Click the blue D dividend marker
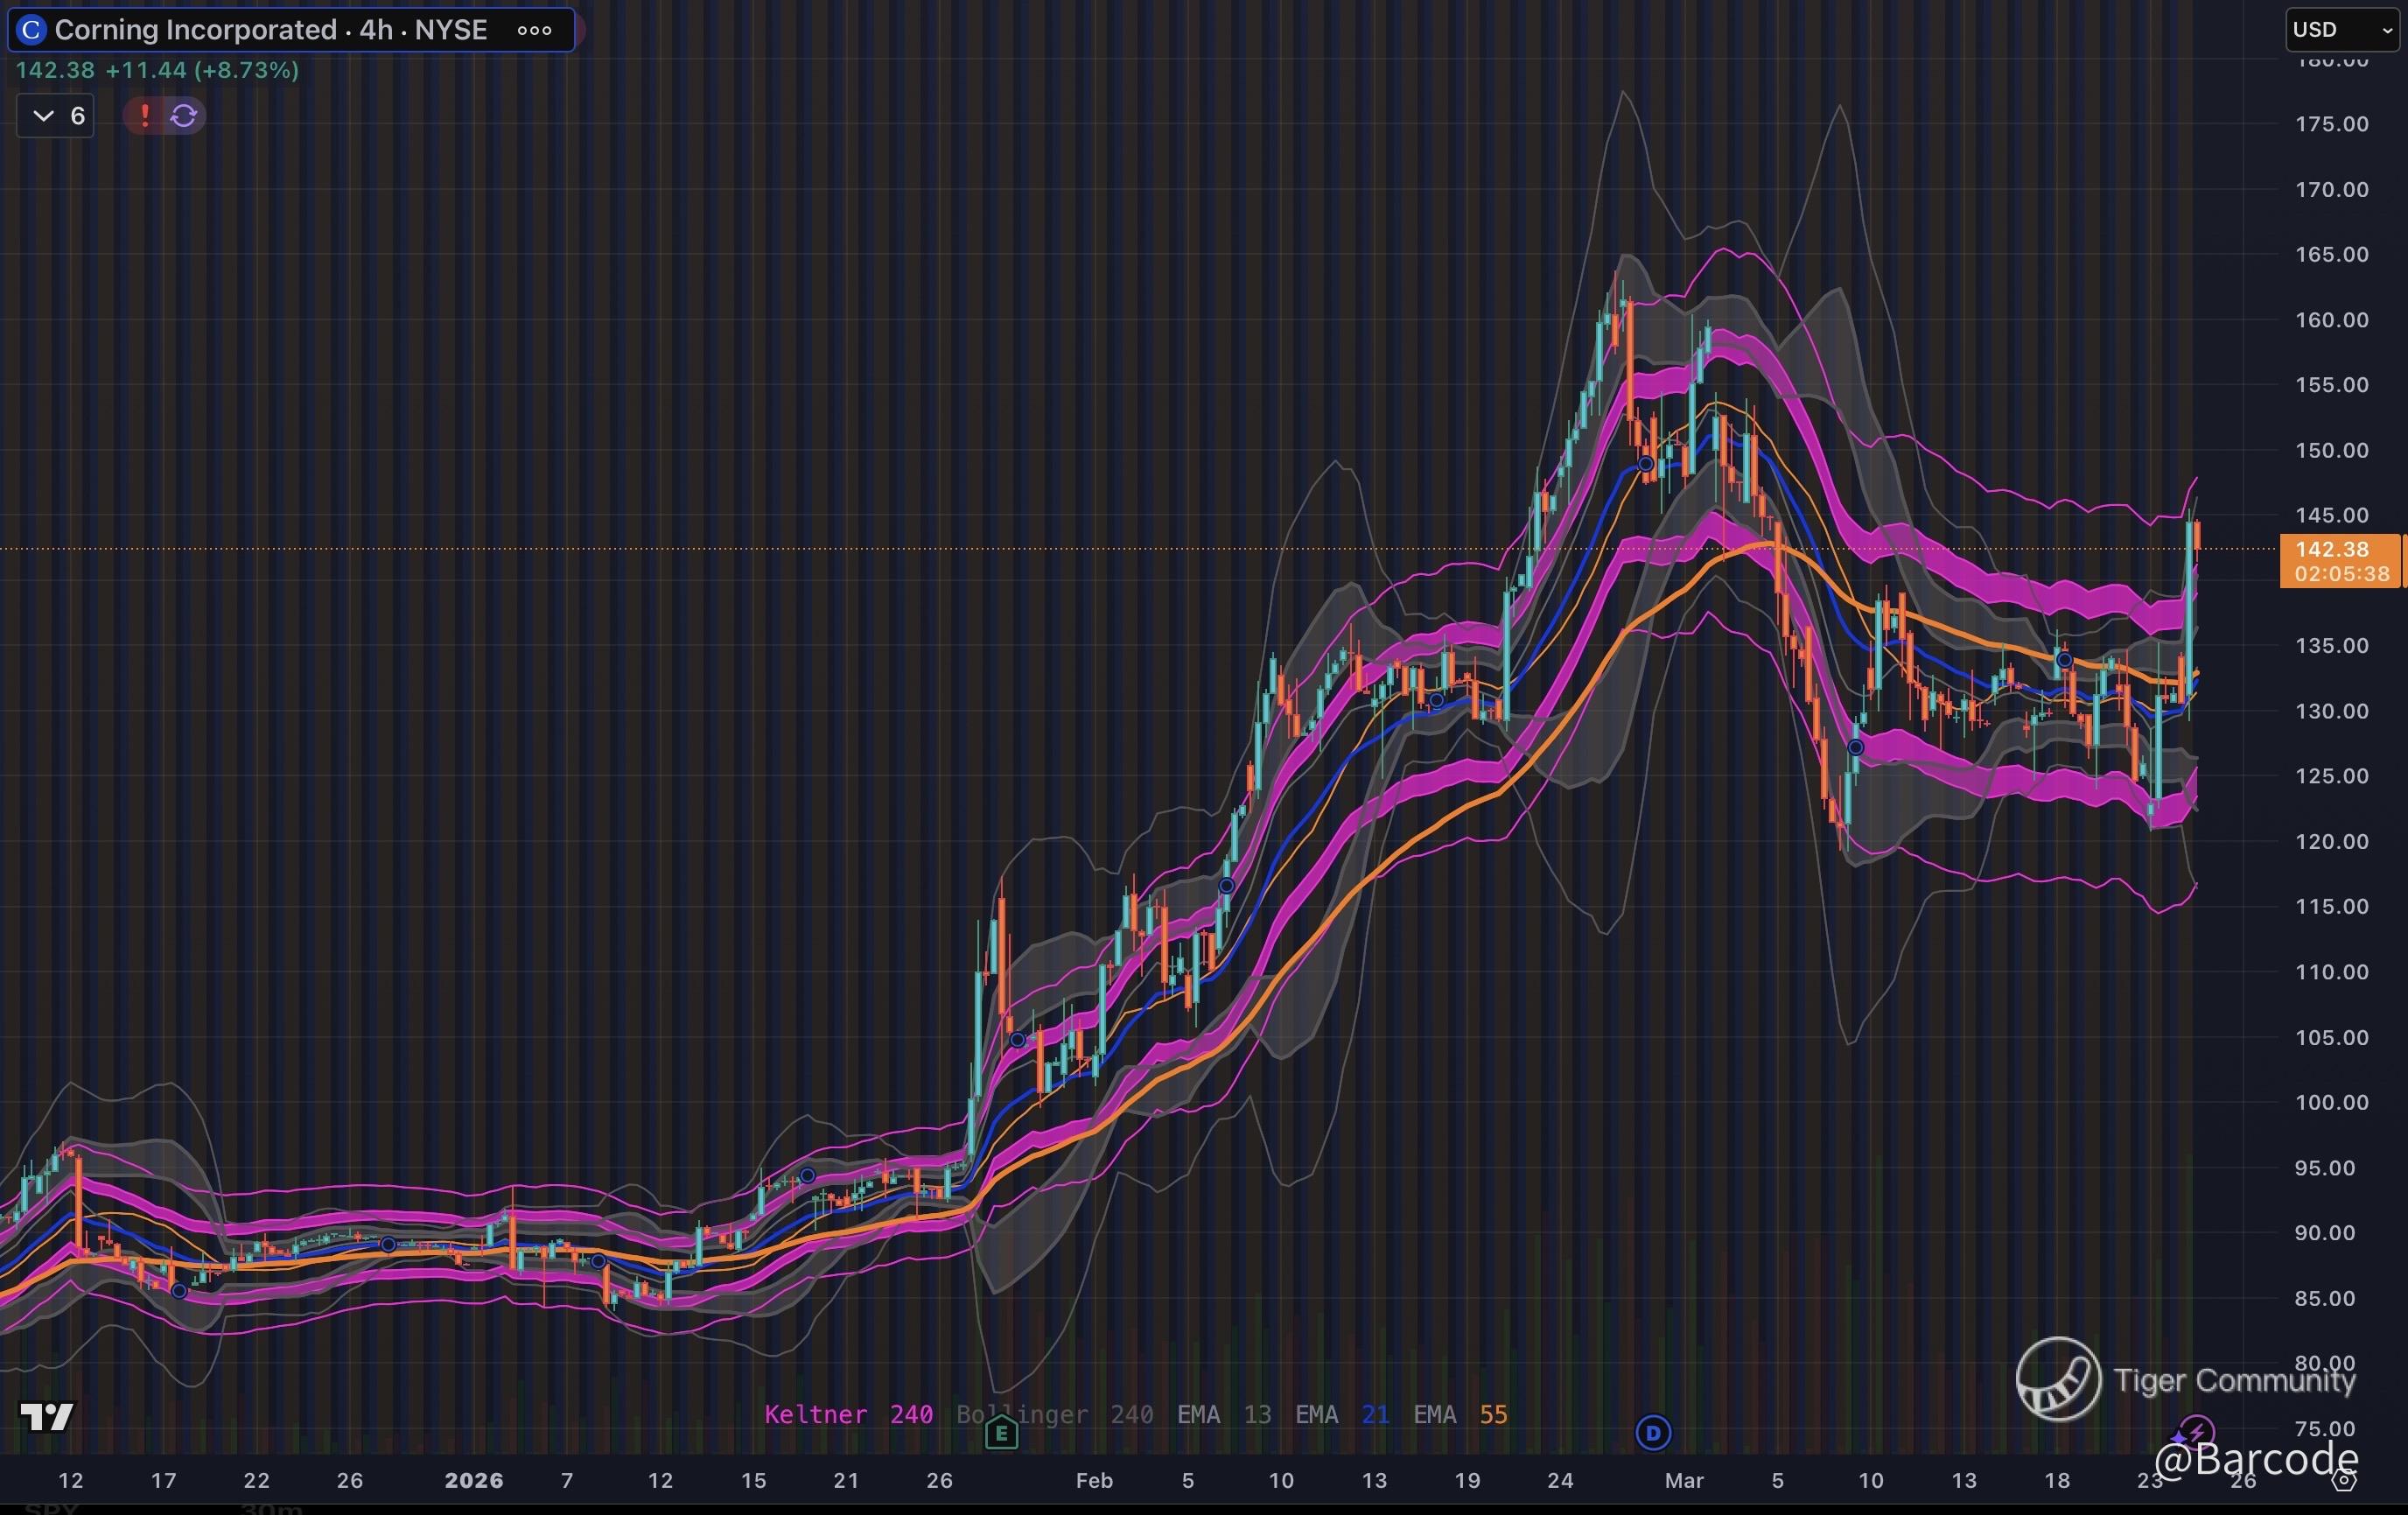Viewport: 2408px width, 1515px height. point(1652,1433)
